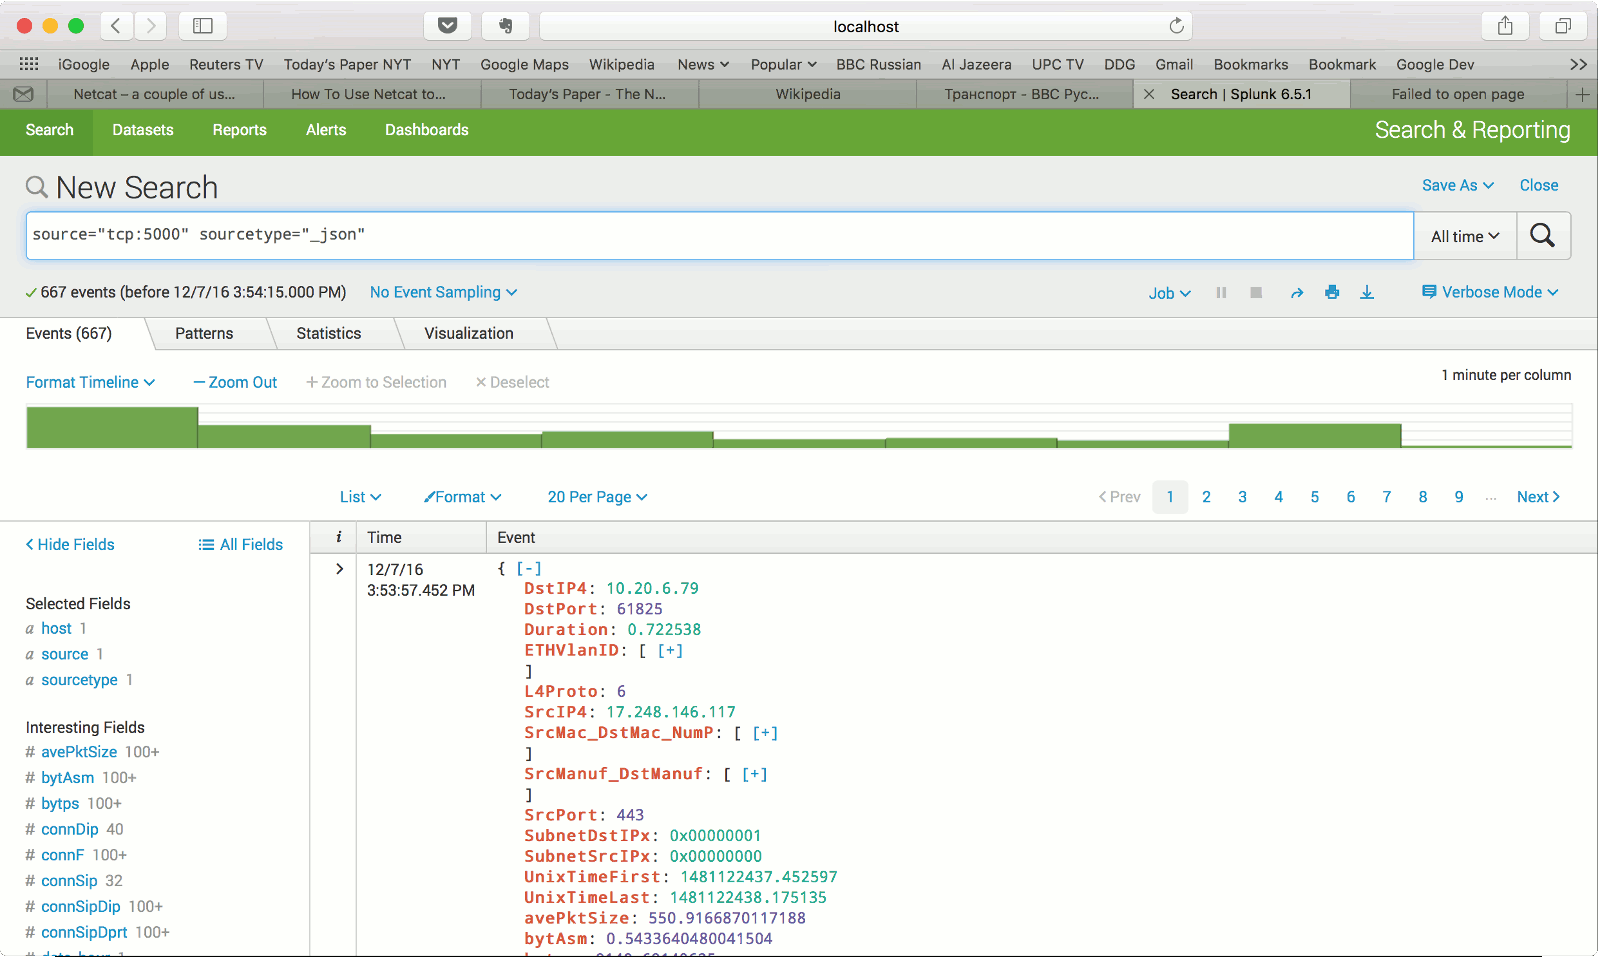The height and width of the screenshot is (957, 1600).
Task: Share the search job
Action: click(1297, 293)
